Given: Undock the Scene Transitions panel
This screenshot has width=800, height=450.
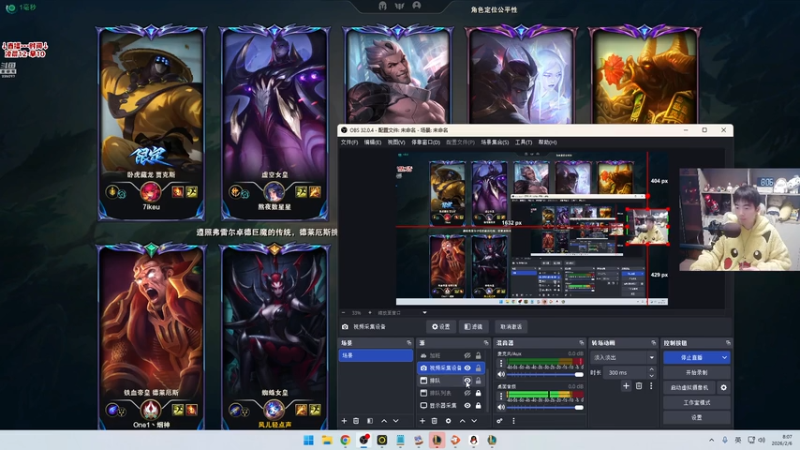Looking at the screenshot, I should click(x=654, y=343).
